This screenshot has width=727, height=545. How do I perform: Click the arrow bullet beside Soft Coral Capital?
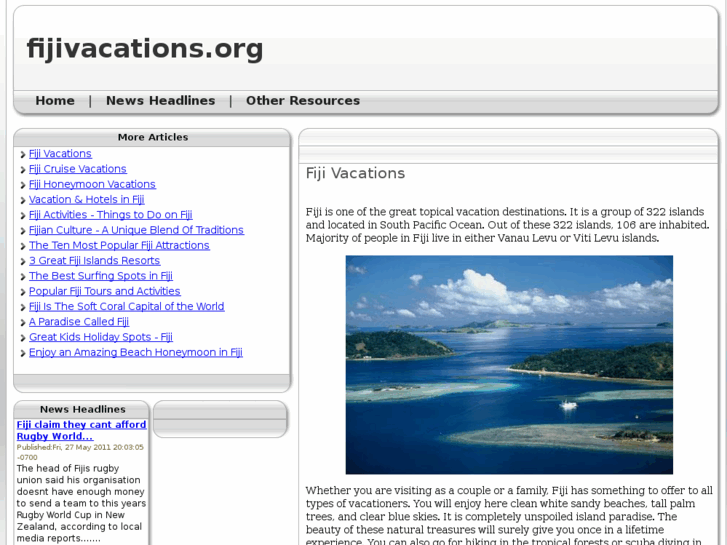click(x=23, y=308)
